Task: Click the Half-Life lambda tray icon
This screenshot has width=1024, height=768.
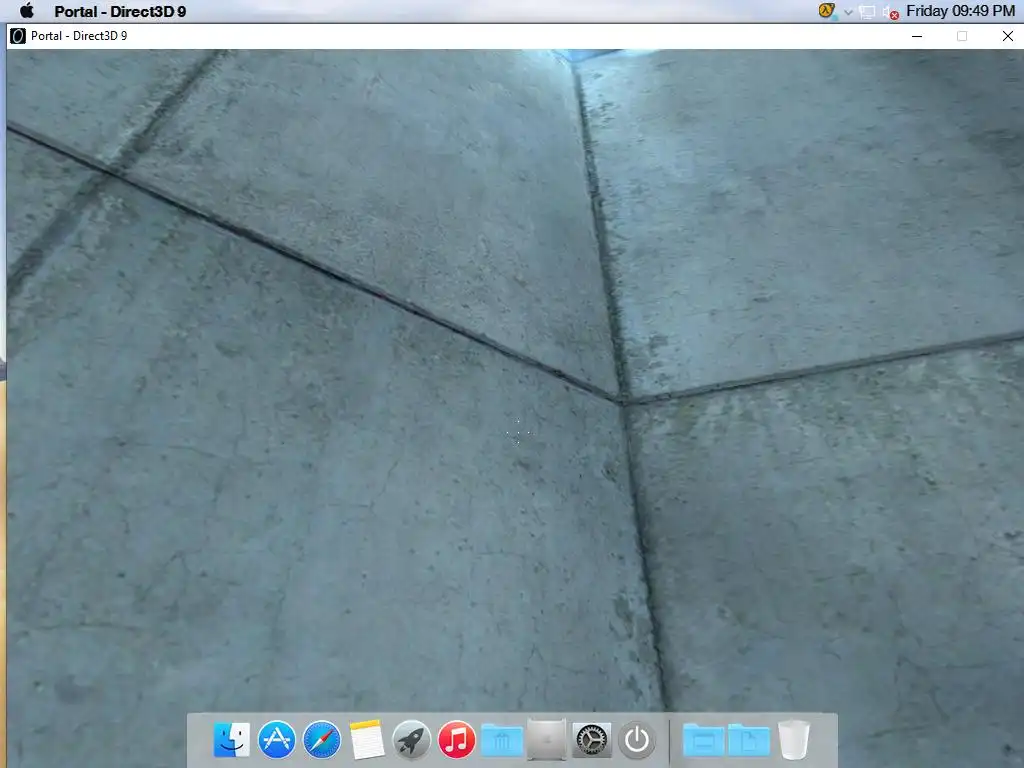Action: click(827, 10)
